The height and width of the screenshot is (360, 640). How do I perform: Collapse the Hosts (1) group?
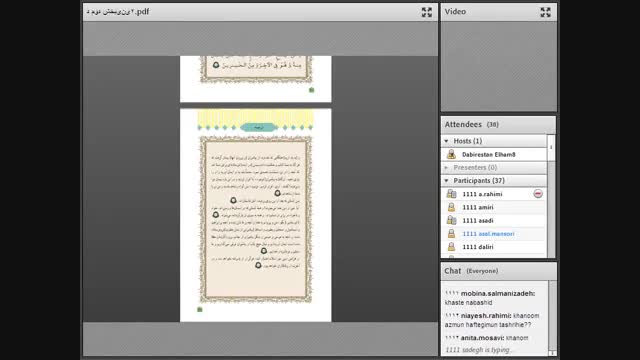446,141
